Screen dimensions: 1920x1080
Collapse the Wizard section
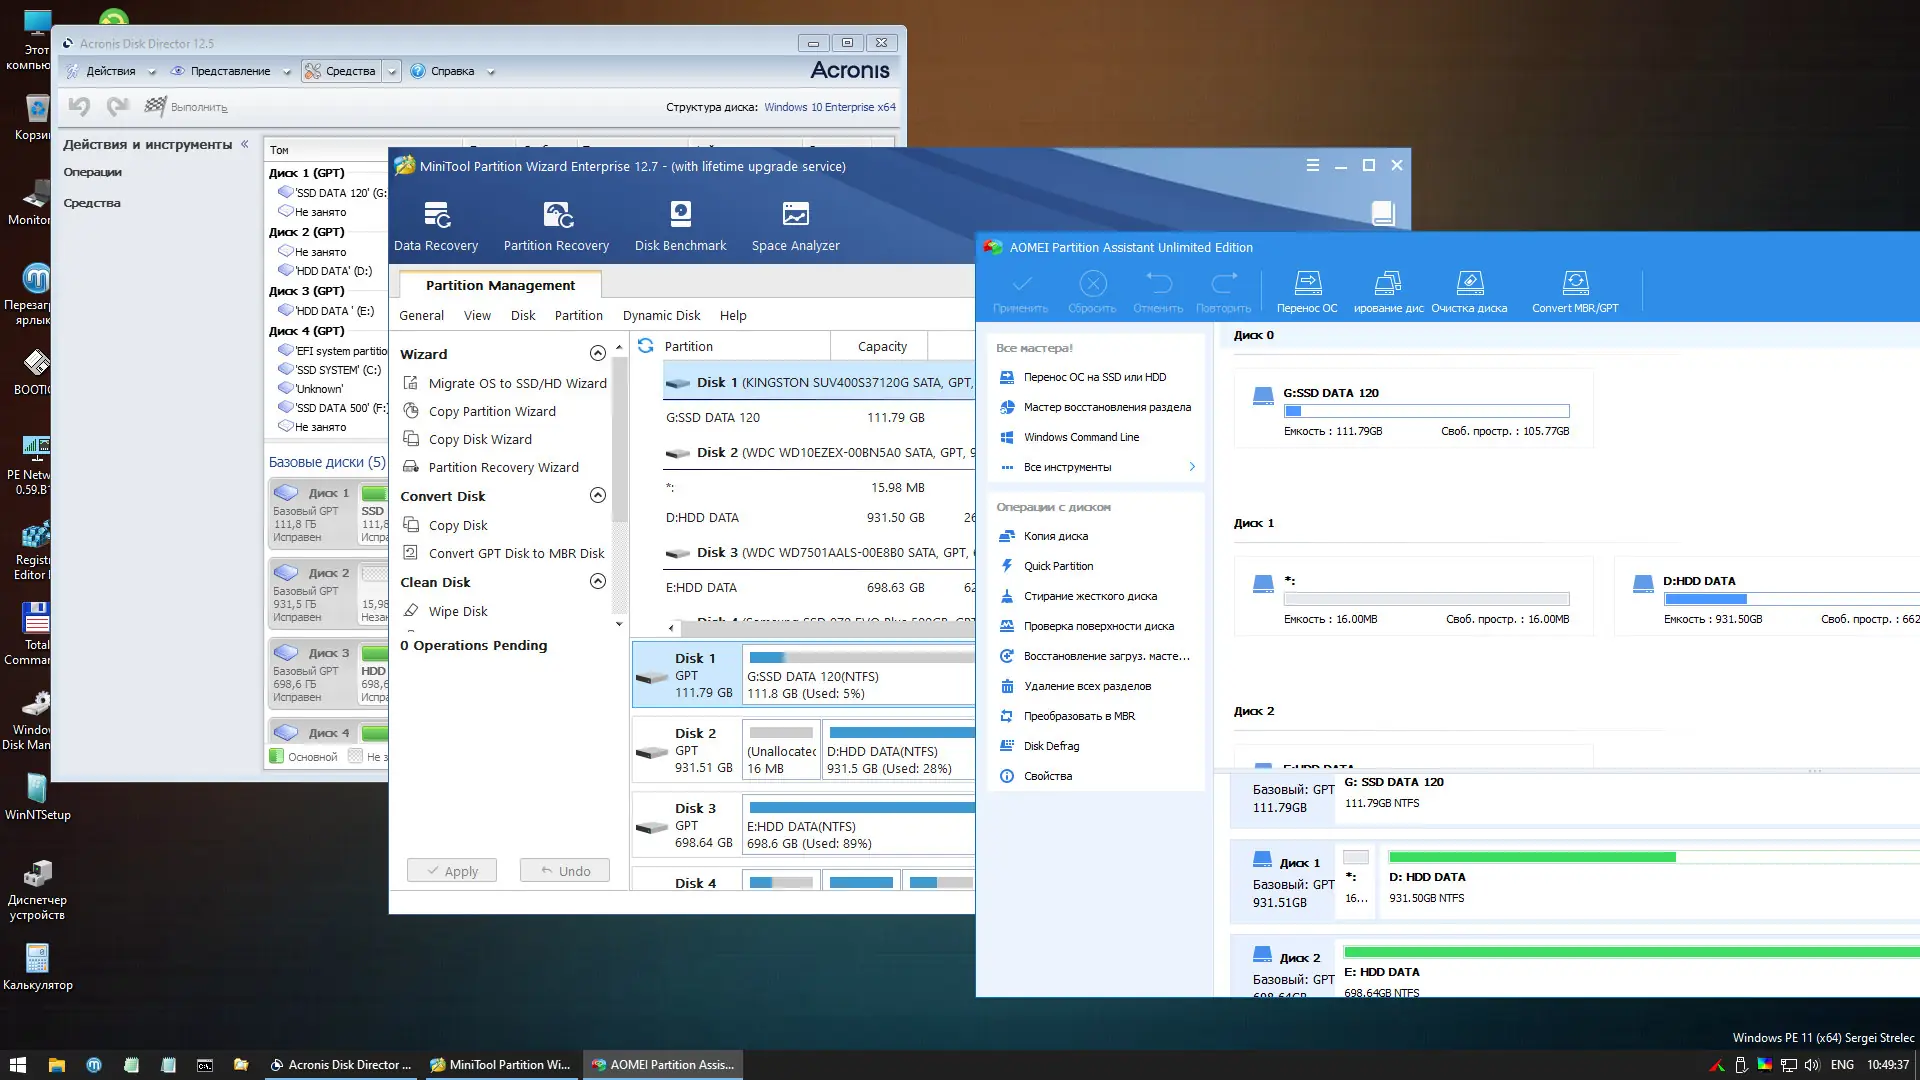point(597,353)
